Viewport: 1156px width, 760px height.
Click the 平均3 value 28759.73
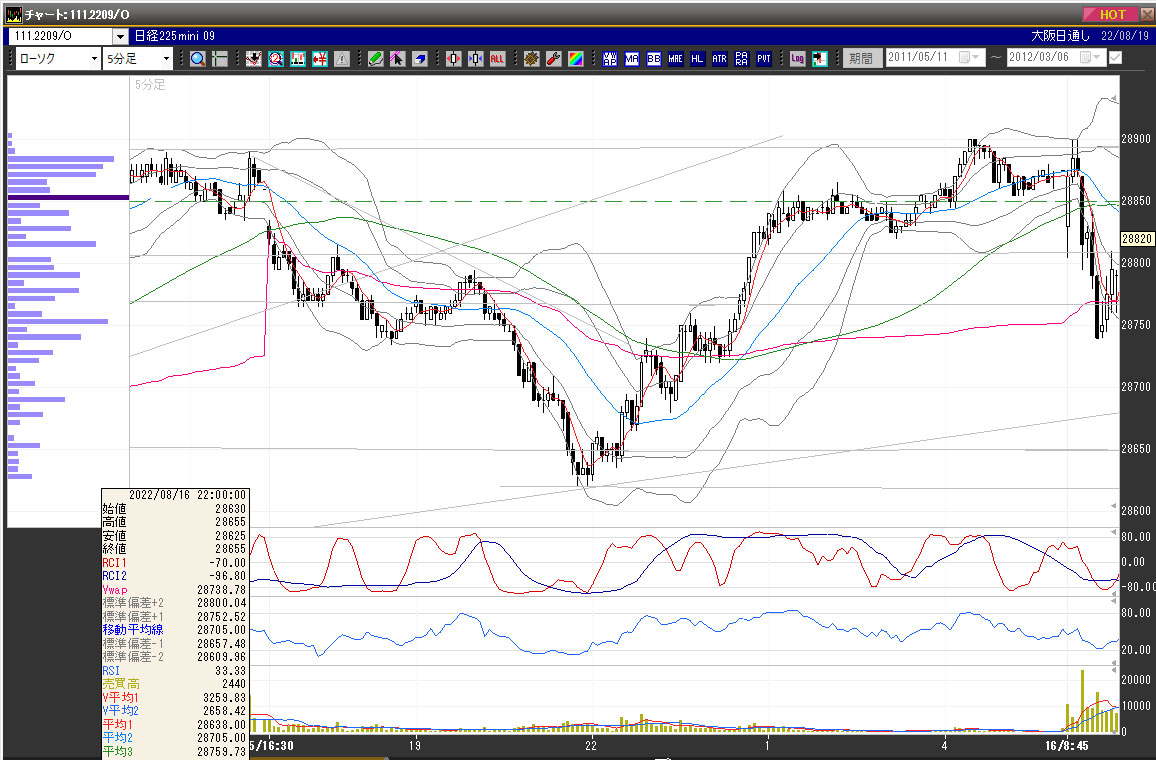point(221,751)
